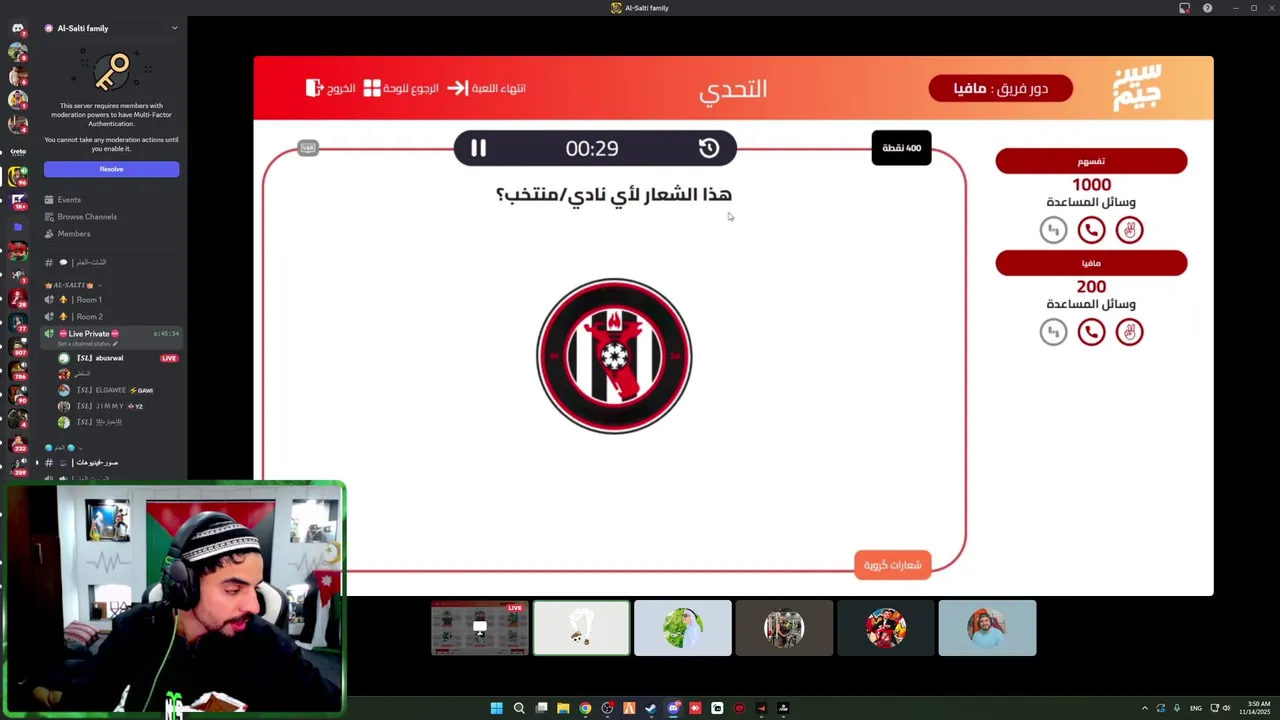Switch to Discord from the taskbar

[673, 708]
